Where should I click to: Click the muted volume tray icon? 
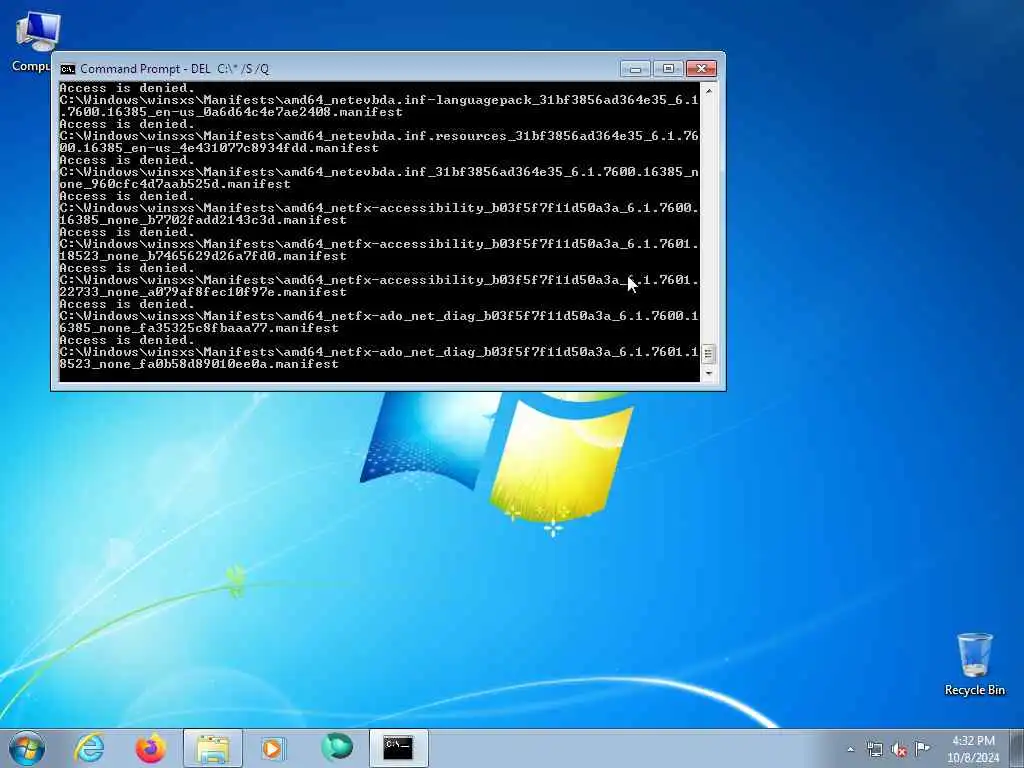click(x=899, y=749)
